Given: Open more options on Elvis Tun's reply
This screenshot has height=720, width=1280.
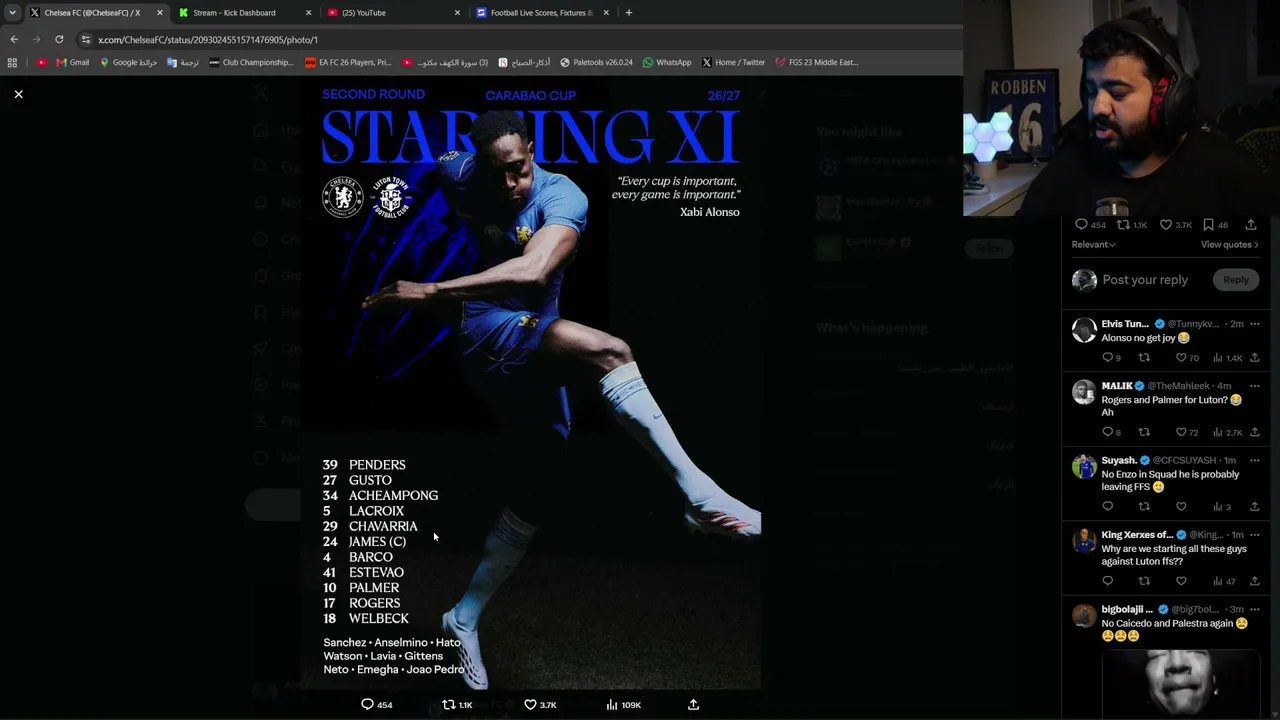Looking at the screenshot, I should pyautogui.click(x=1254, y=324).
